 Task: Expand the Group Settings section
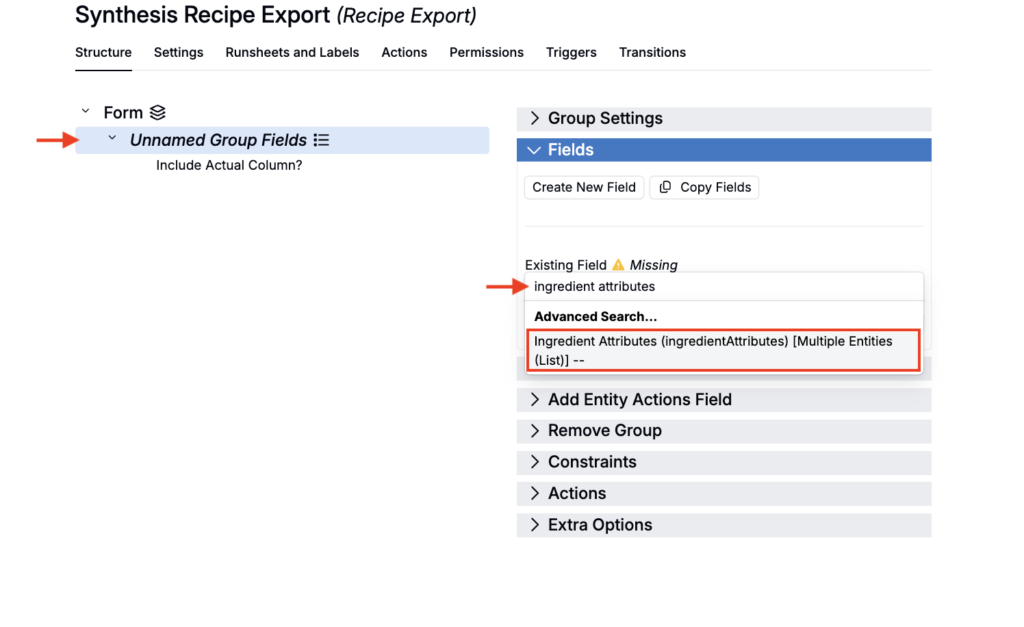click(x=535, y=118)
